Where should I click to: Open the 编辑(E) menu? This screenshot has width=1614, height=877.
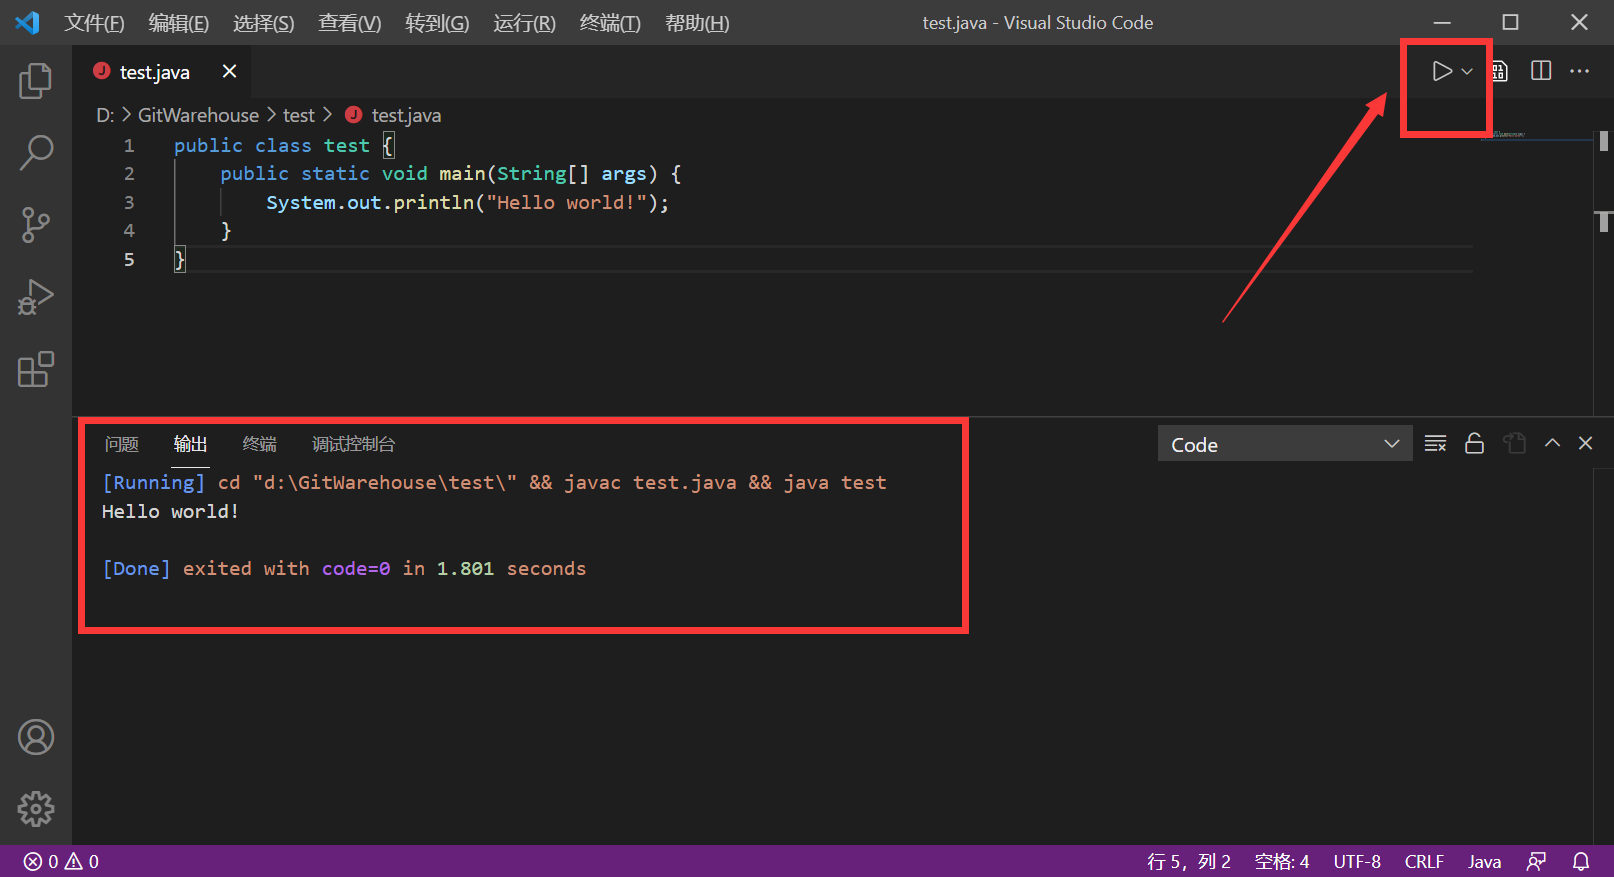click(x=179, y=23)
